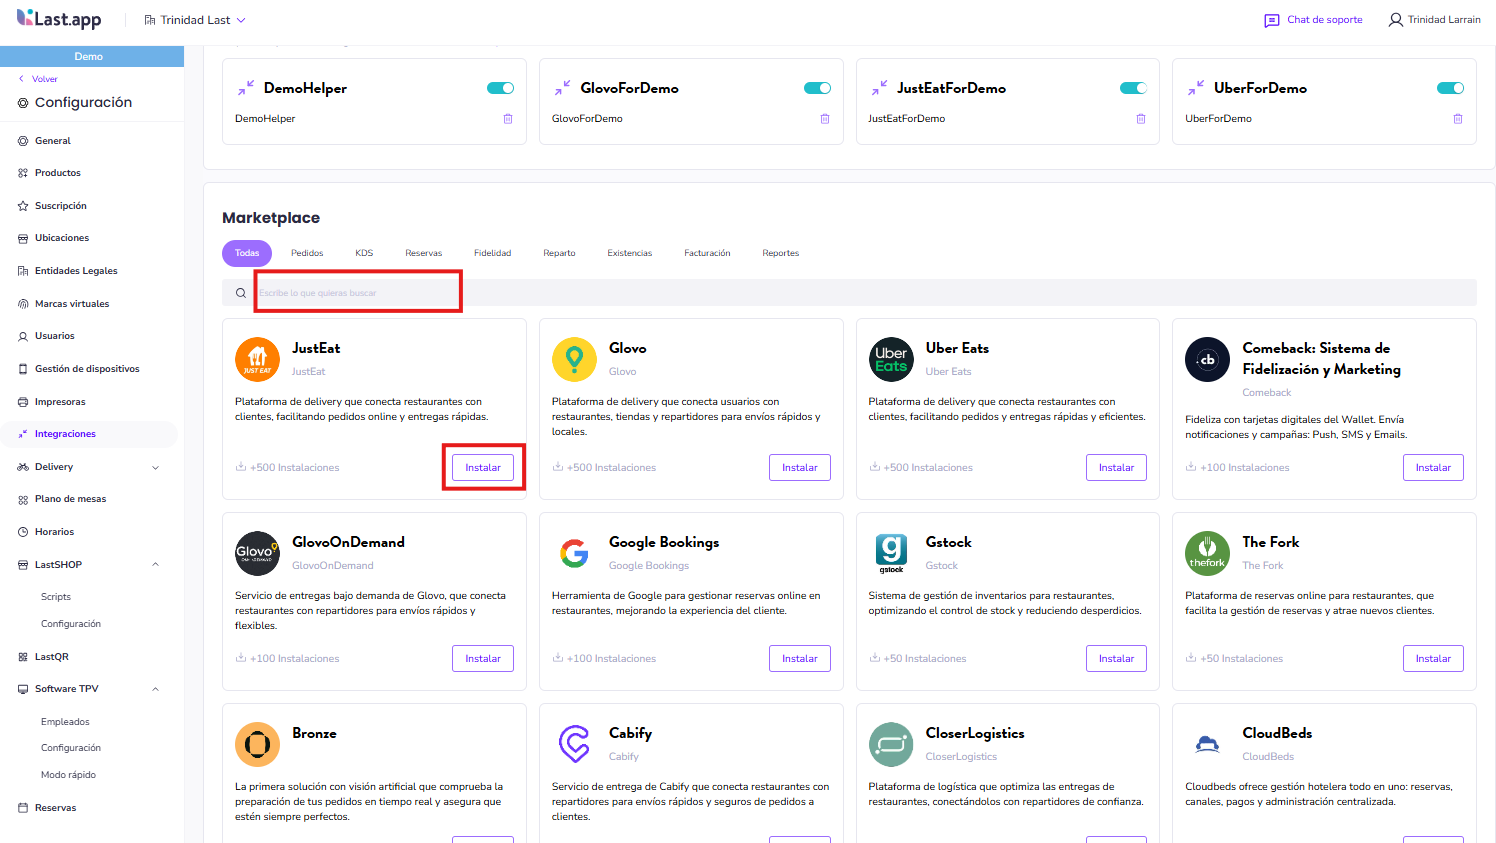Click the LastQR icon

[x=23, y=657]
